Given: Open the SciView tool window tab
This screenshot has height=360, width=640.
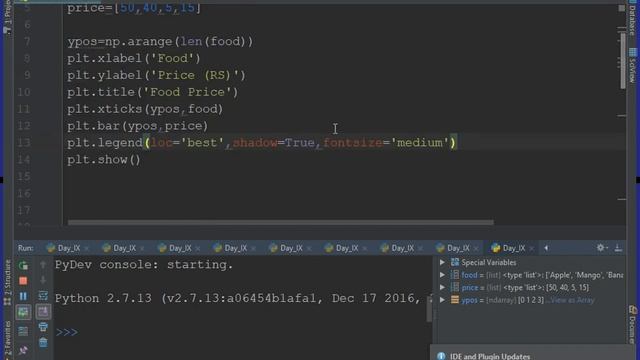Looking at the screenshot, I should click(633, 65).
